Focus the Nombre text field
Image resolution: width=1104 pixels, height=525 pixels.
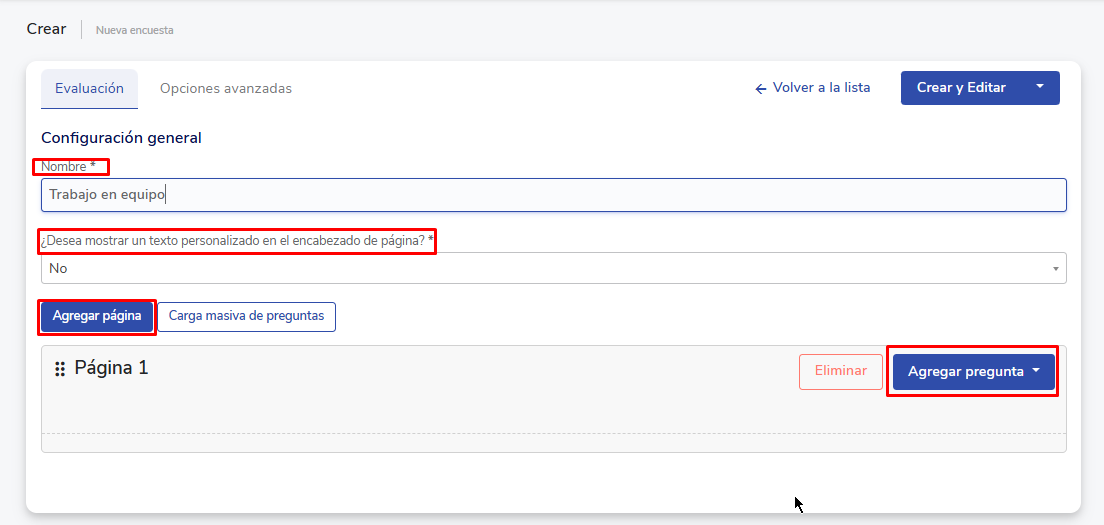pos(553,195)
